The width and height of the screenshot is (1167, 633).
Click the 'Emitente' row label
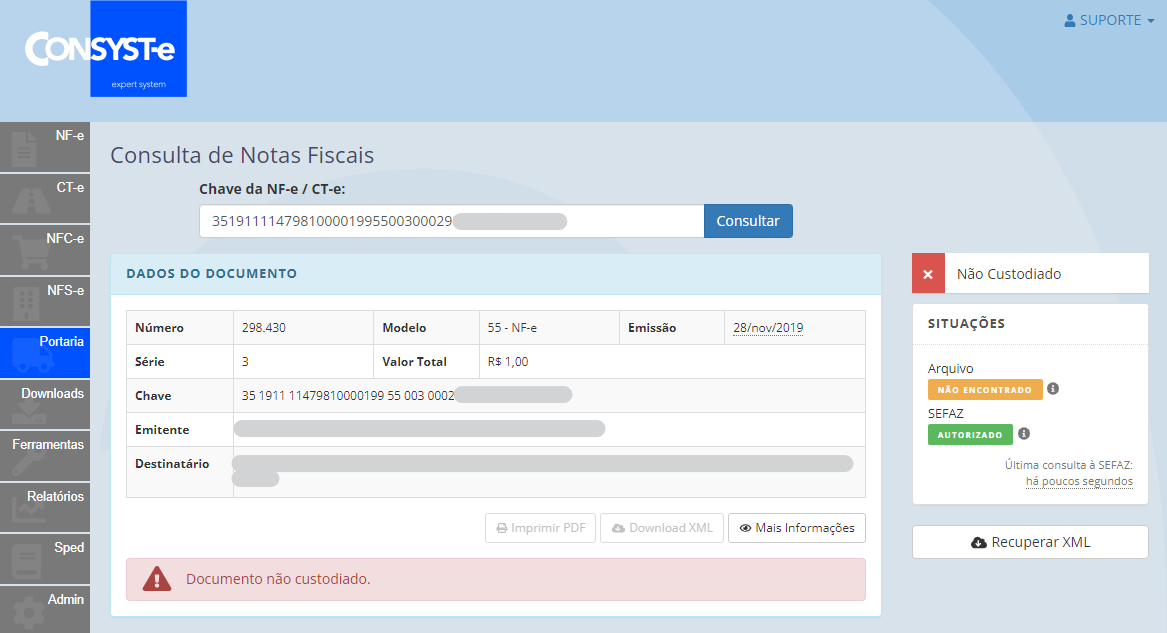click(162, 430)
